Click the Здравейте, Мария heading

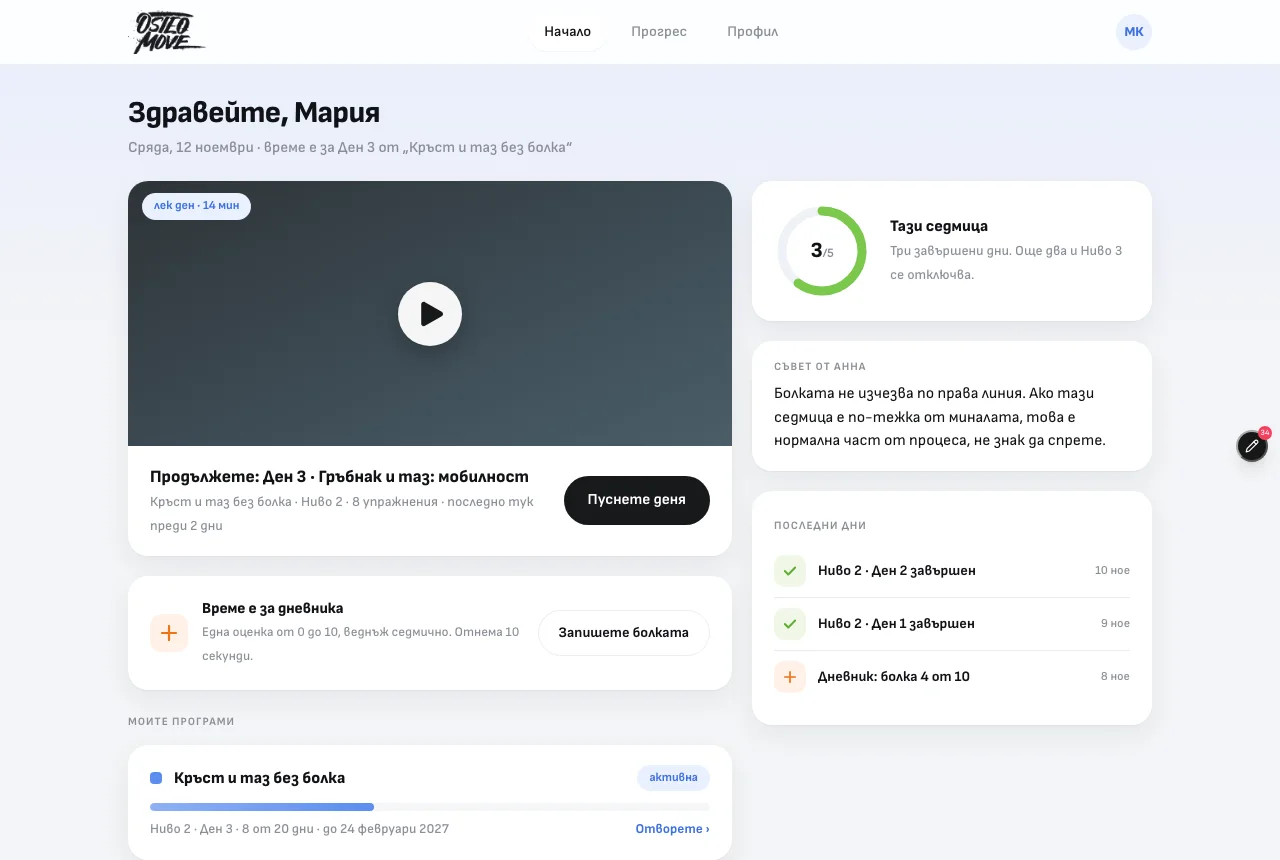click(x=254, y=113)
